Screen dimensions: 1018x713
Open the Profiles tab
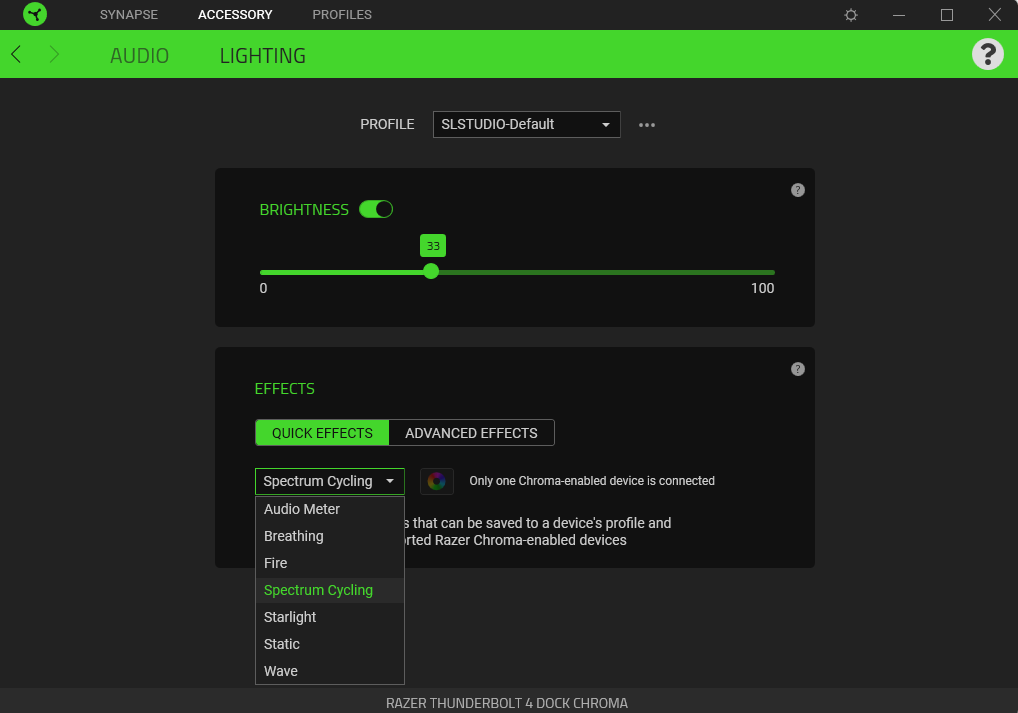[342, 14]
